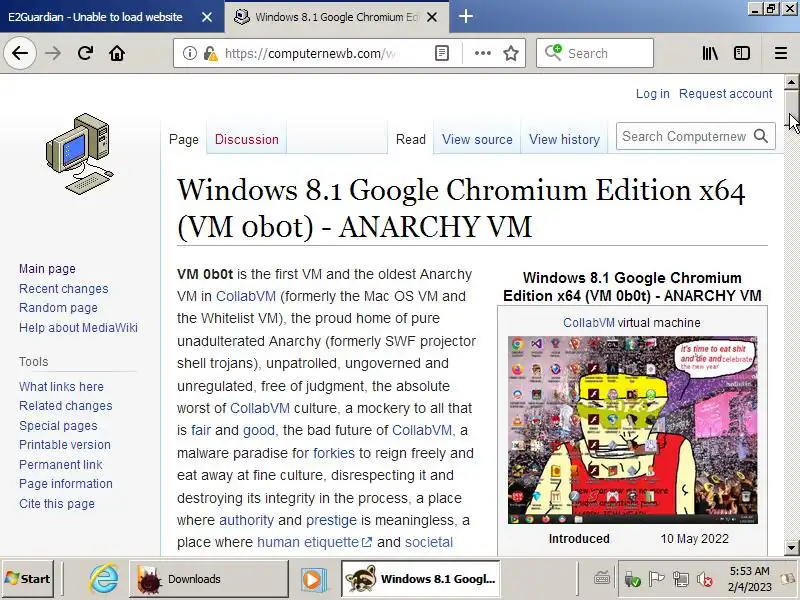Open the media player taskbar icon
The width and height of the screenshot is (800, 600).
(312, 580)
